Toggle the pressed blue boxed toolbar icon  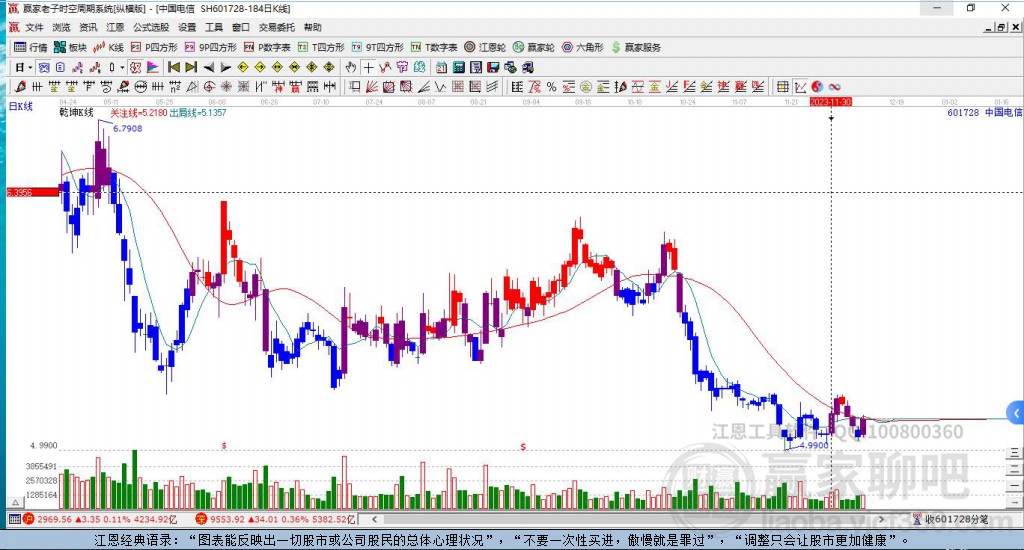[x=44, y=67]
